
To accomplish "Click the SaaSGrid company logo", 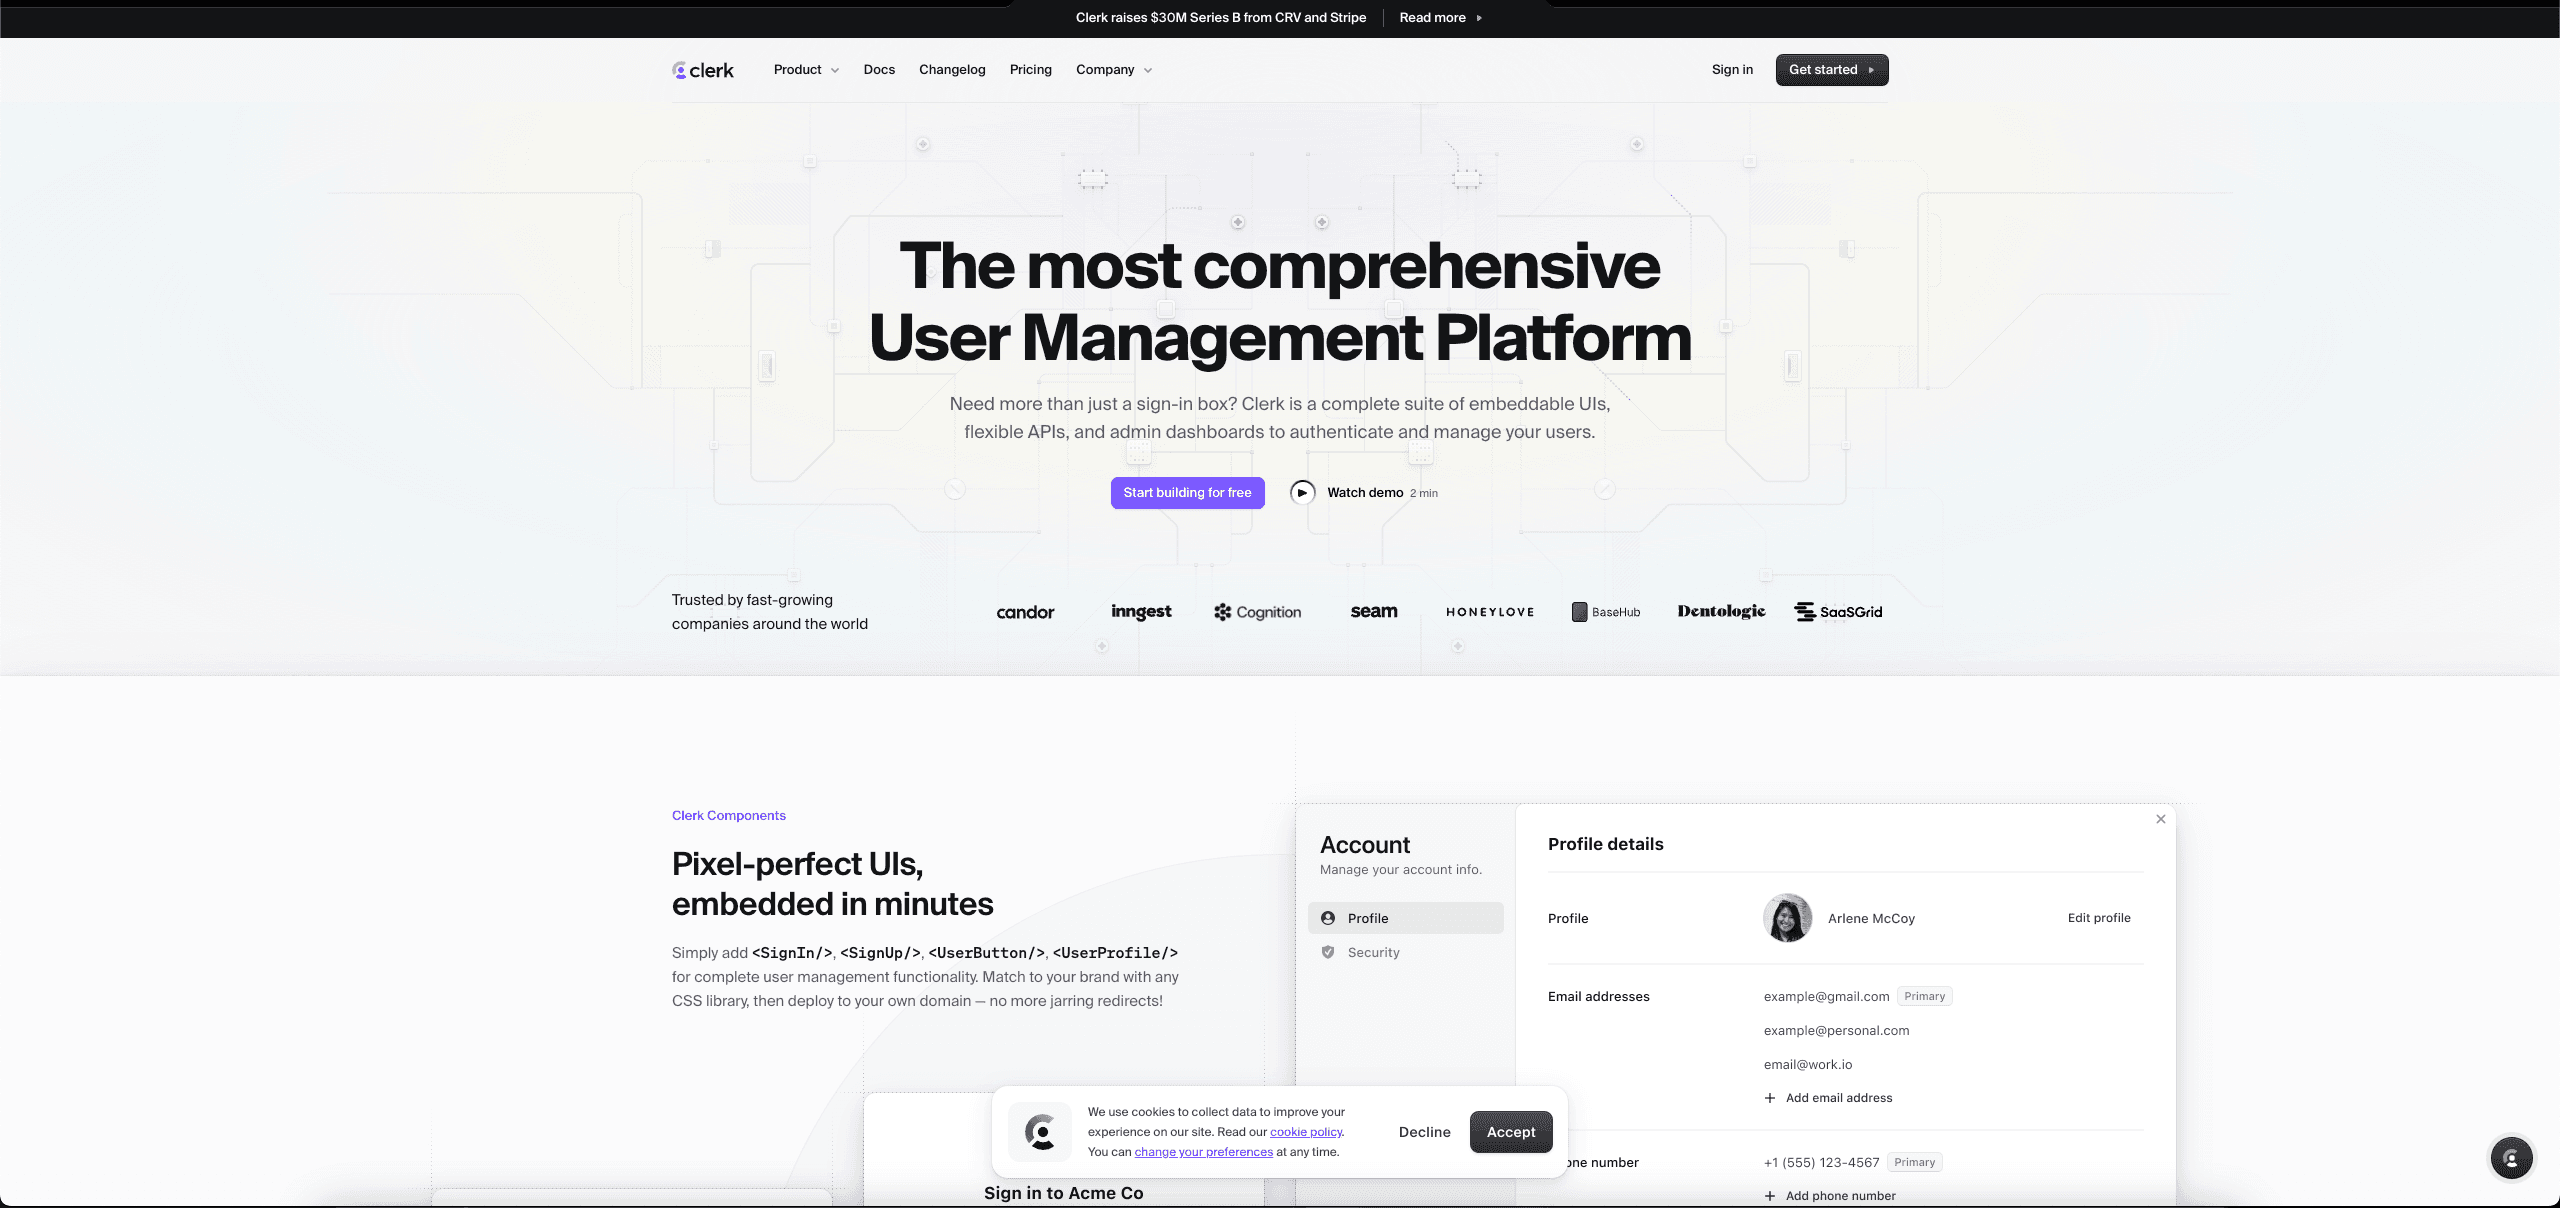I will pos(1838,612).
